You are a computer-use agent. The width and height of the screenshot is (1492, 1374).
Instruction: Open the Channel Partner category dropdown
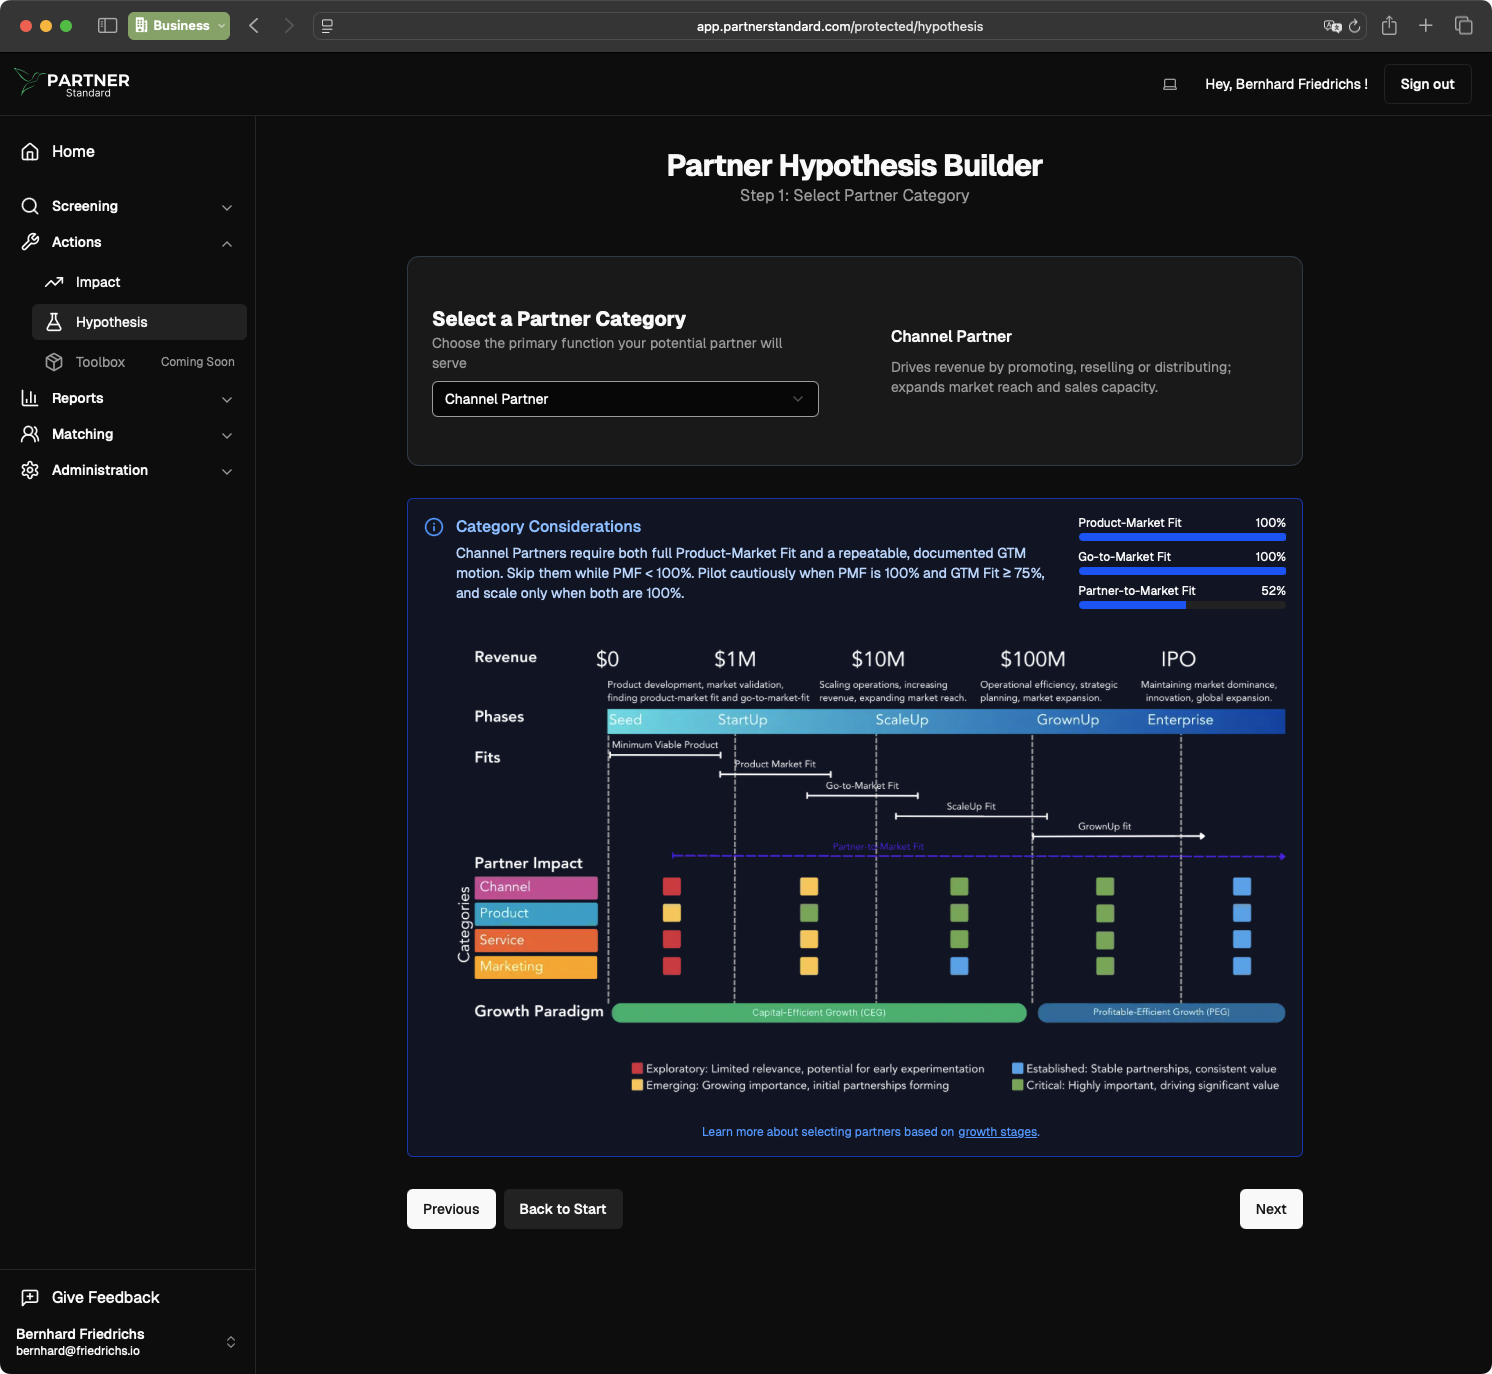[625, 399]
